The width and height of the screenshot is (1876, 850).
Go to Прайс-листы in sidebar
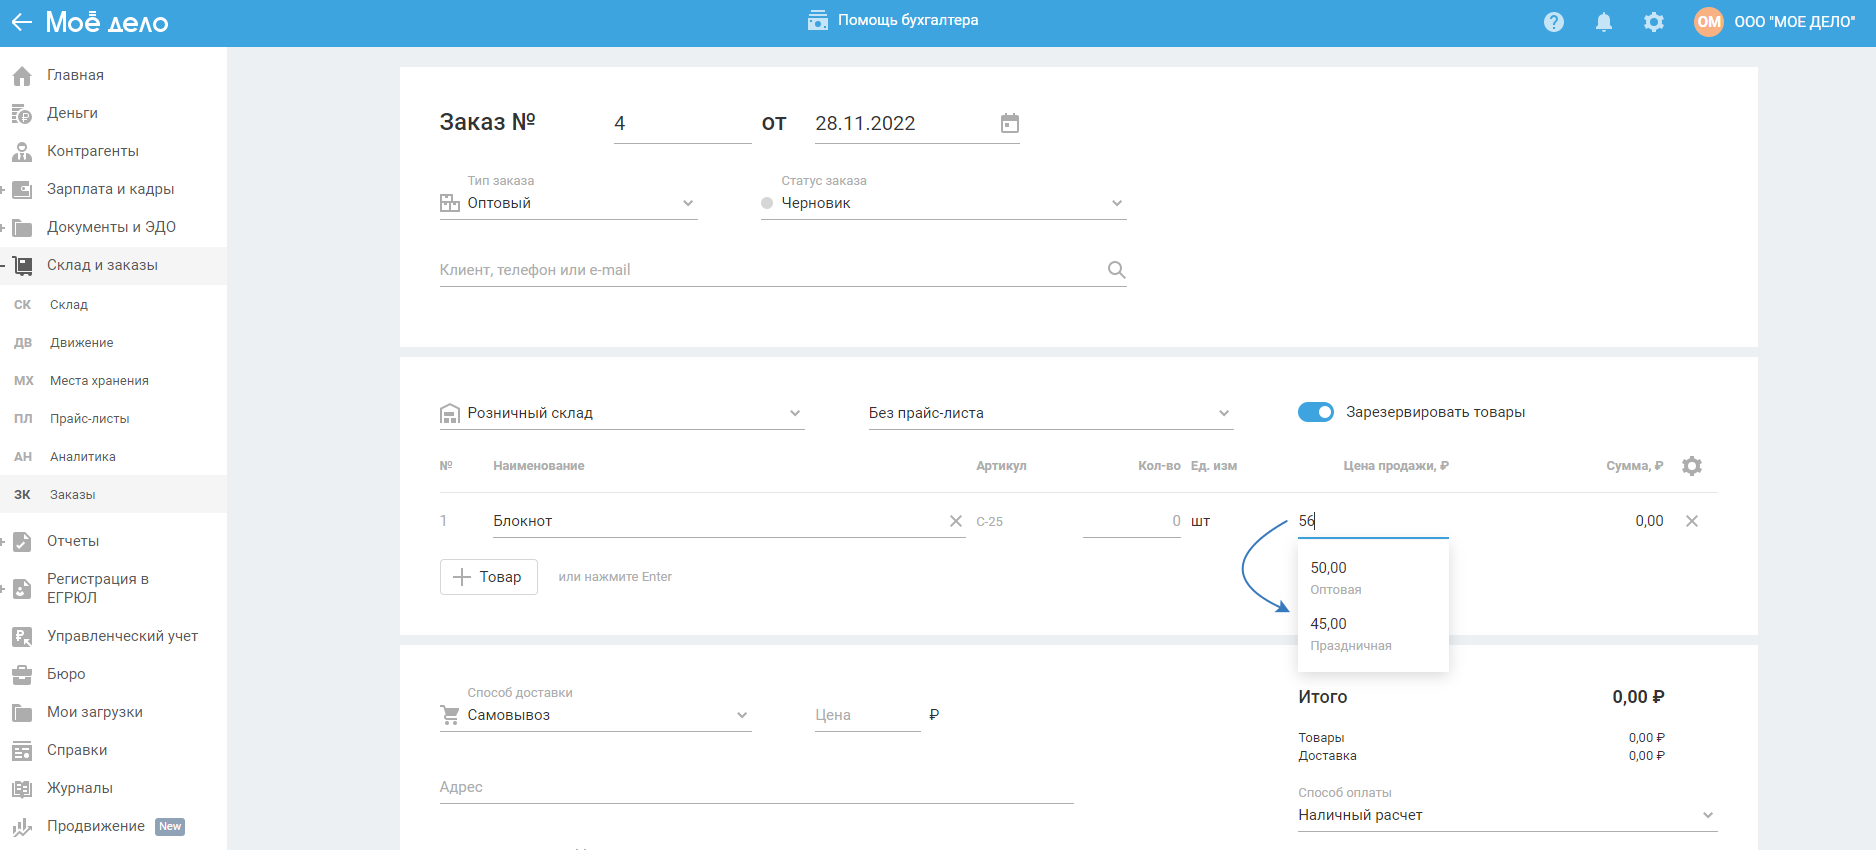(90, 419)
